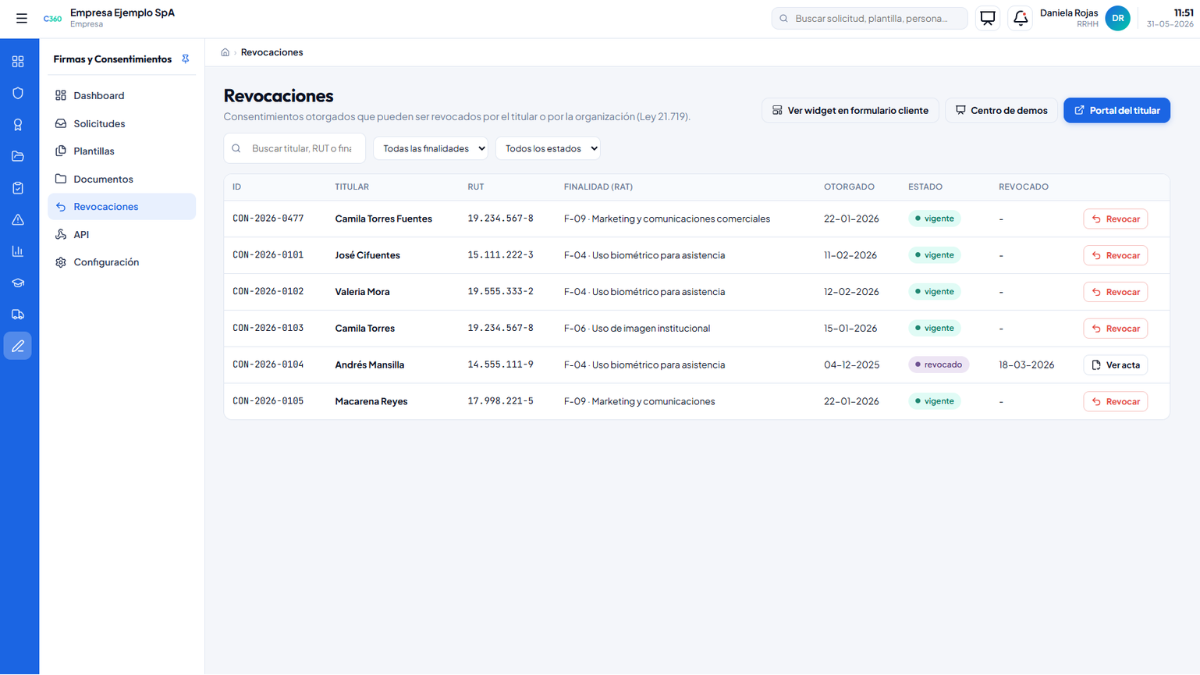
Task: Revoke José Cifuentes consent
Action: click(x=1115, y=255)
